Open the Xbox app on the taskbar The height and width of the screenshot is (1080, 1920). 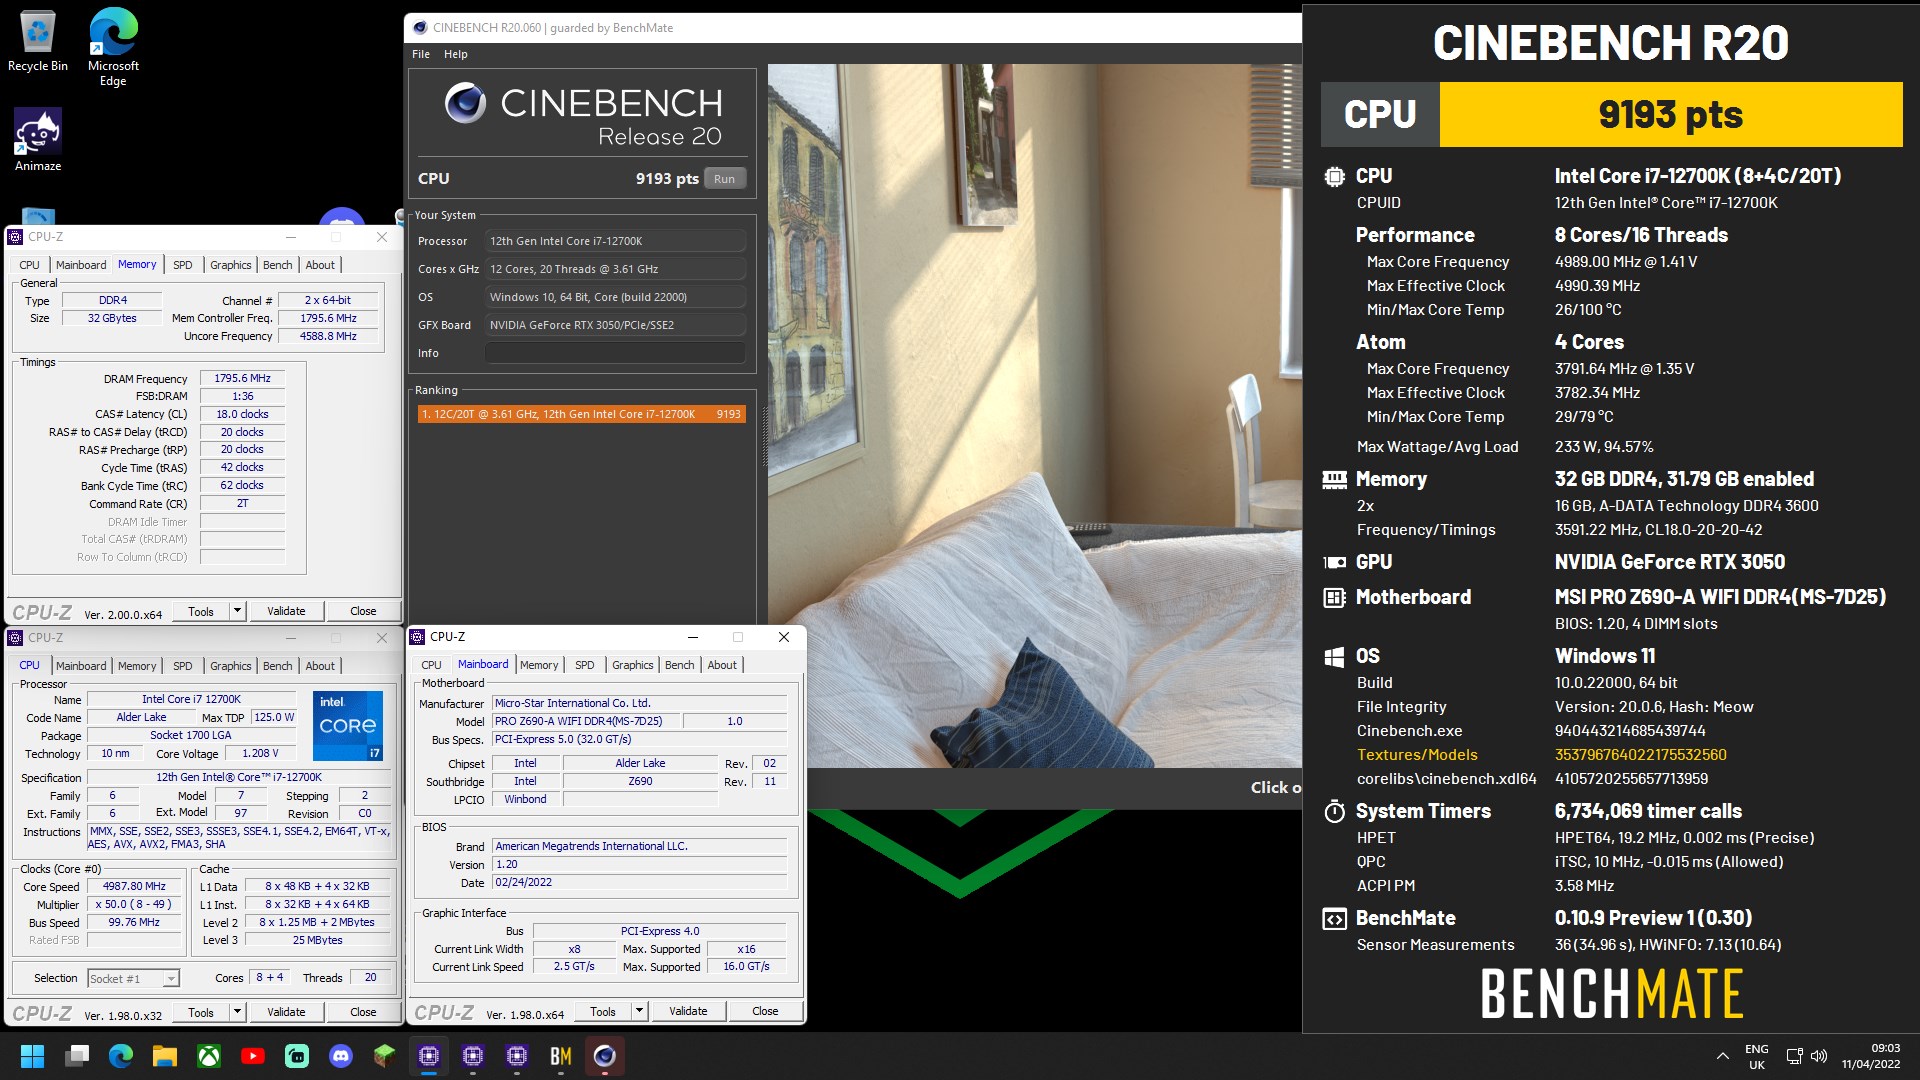pos(209,1056)
